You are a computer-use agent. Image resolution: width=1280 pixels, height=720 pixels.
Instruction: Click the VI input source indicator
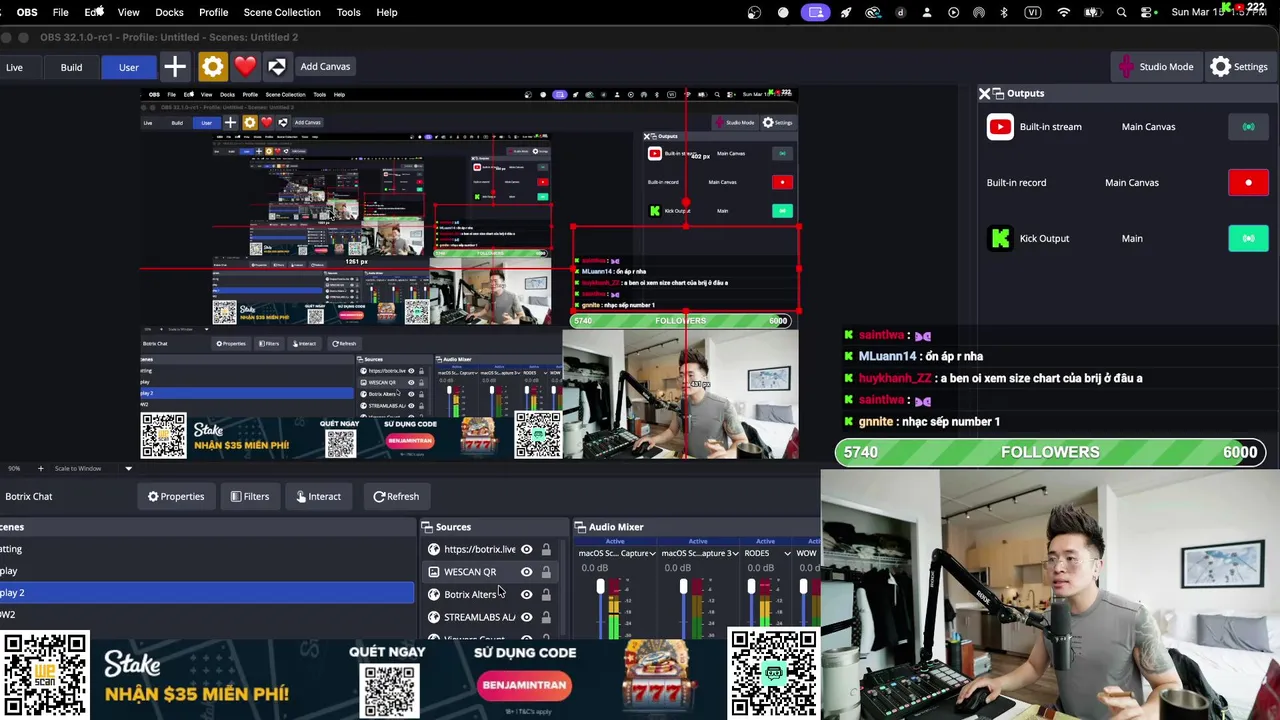pyautogui.click(x=1032, y=12)
